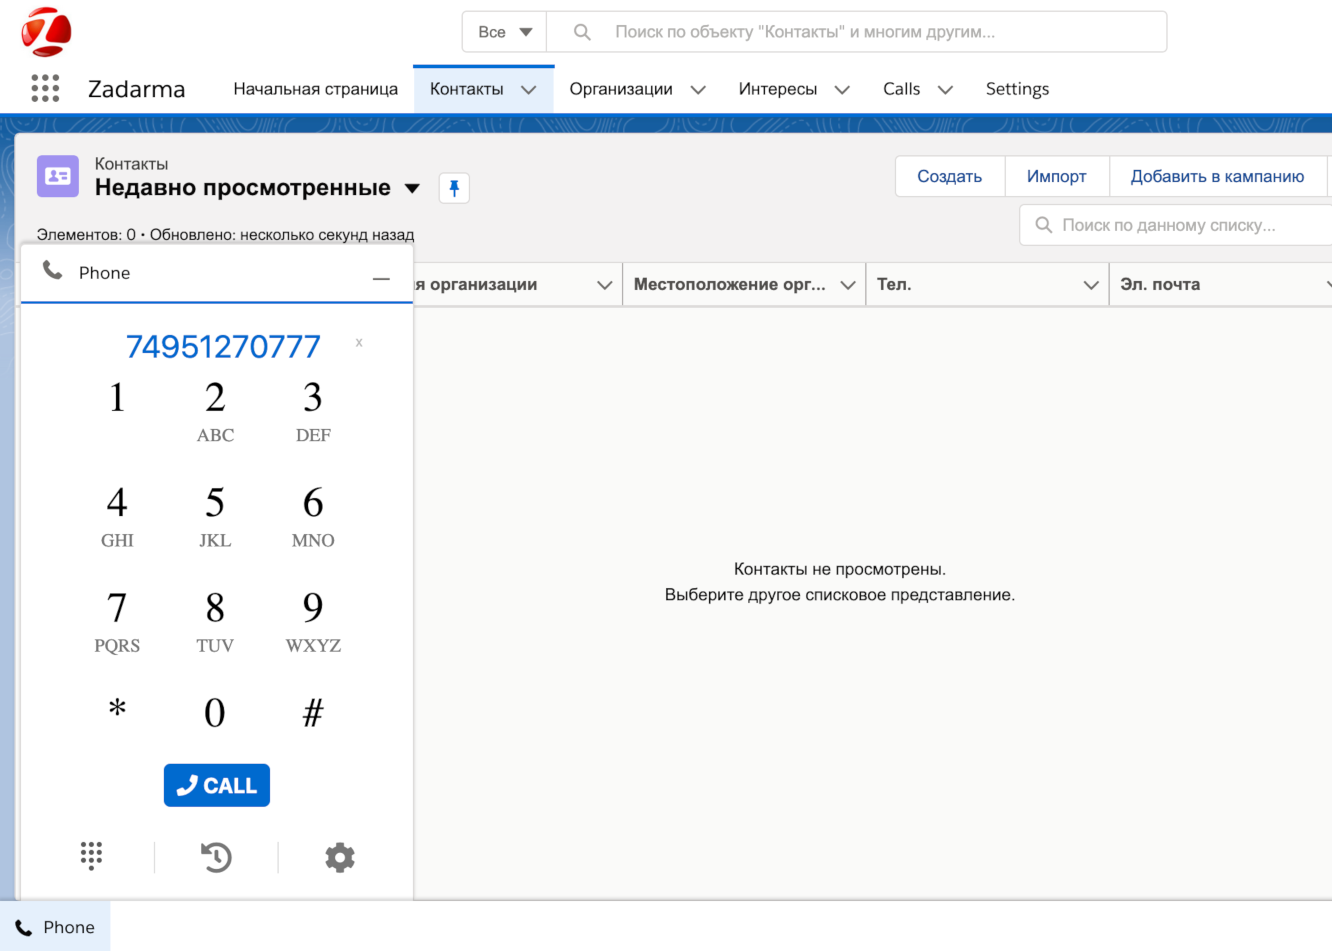1332x951 pixels.
Task: Open the Недавно просмотренные list selector
Action: (411, 188)
